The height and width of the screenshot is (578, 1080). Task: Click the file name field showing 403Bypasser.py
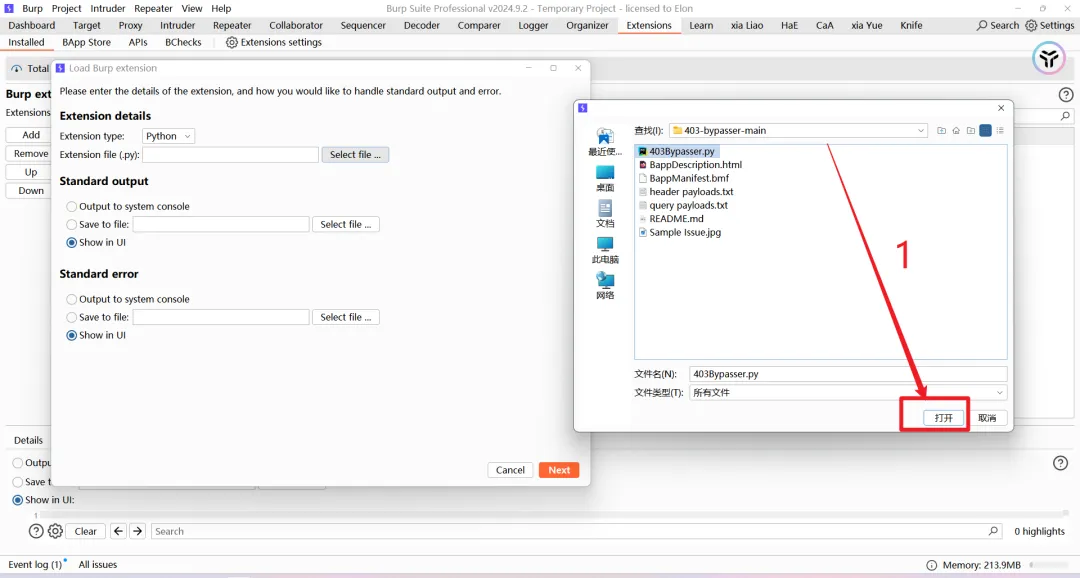[848, 374]
